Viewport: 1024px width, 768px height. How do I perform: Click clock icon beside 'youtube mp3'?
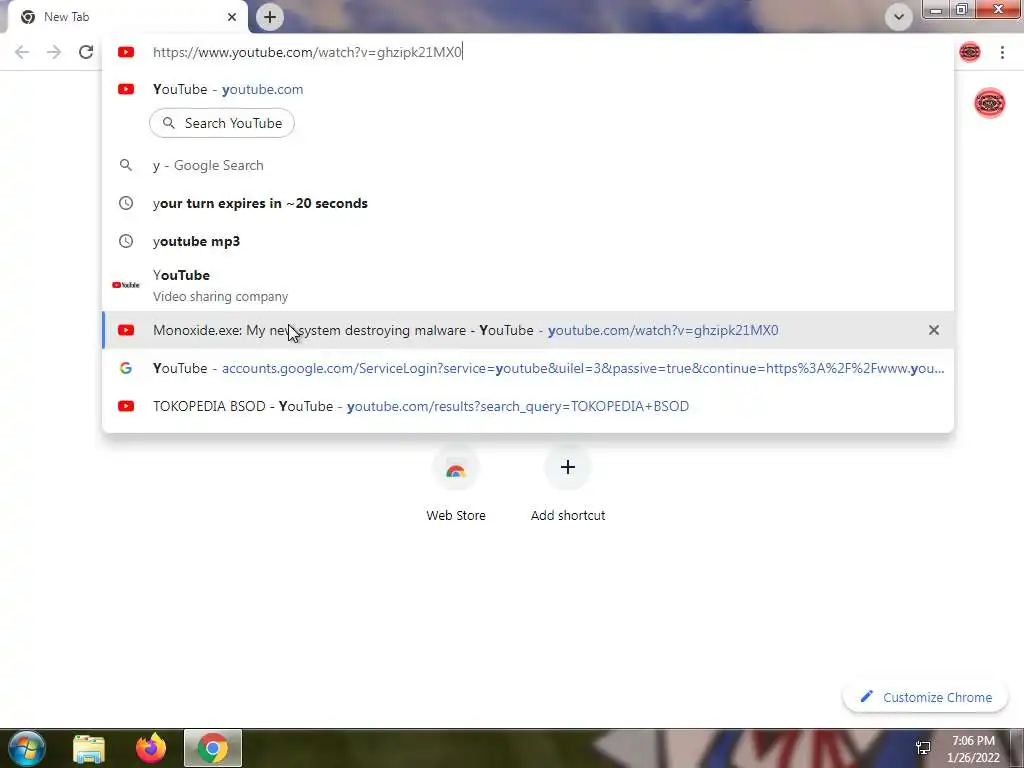tap(126, 241)
